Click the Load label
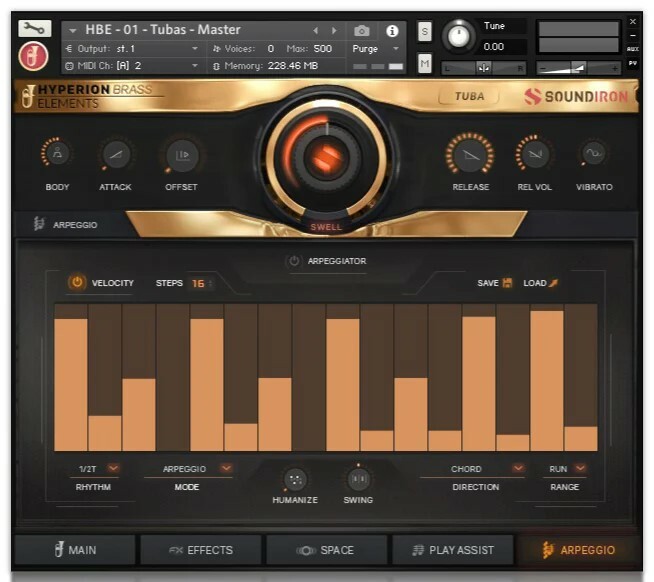Screen dimensions: 654x582 click(534, 283)
